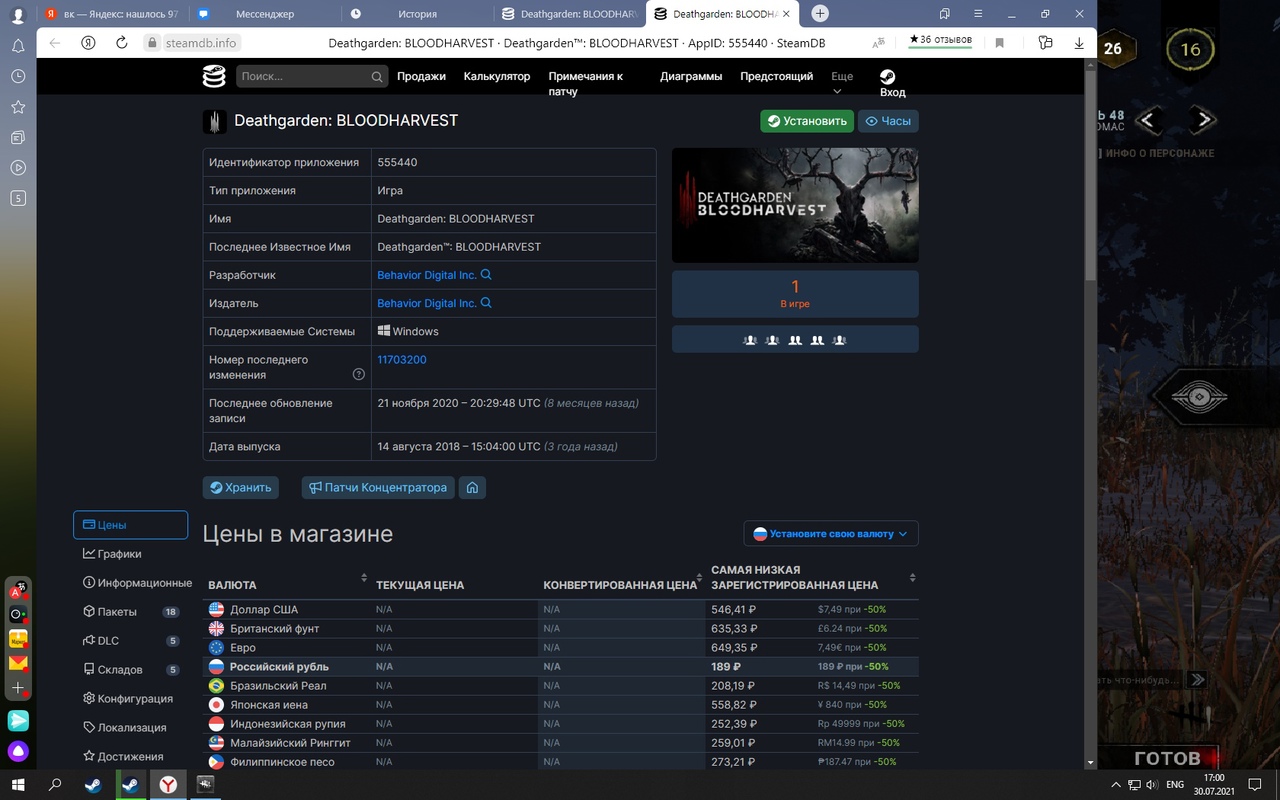1280x800 pixels.
Task: Open the SteamDB logo home link
Action: (214, 76)
